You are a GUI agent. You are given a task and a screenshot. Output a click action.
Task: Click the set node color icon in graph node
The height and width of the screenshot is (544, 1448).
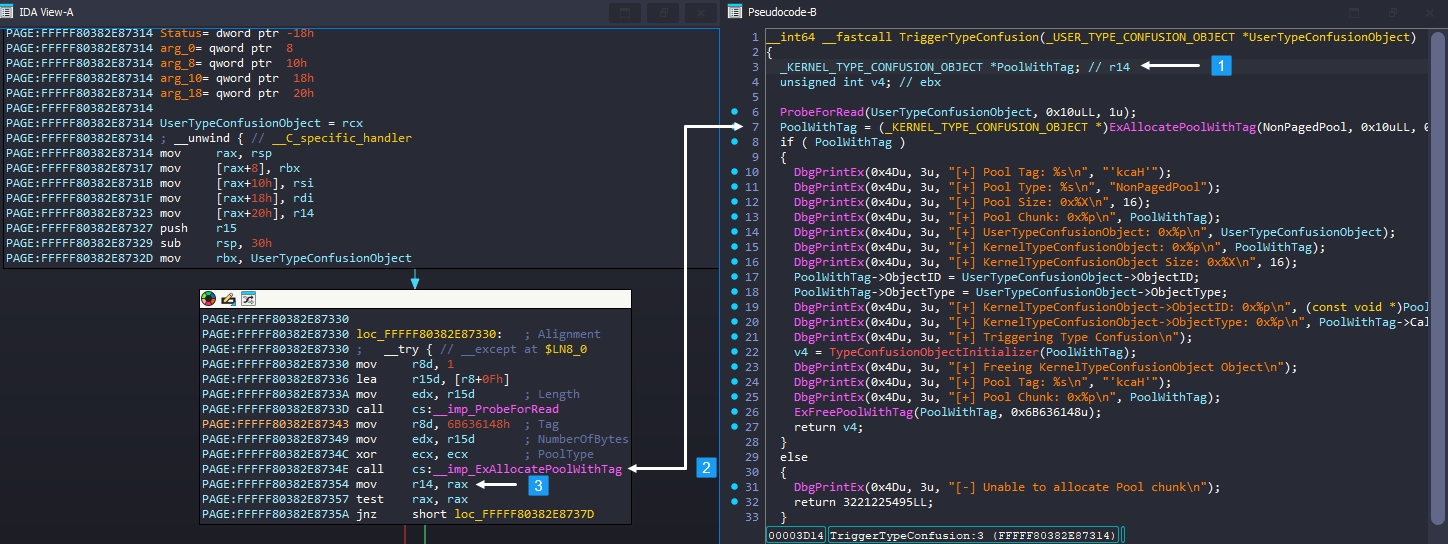[x=209, y=298]
